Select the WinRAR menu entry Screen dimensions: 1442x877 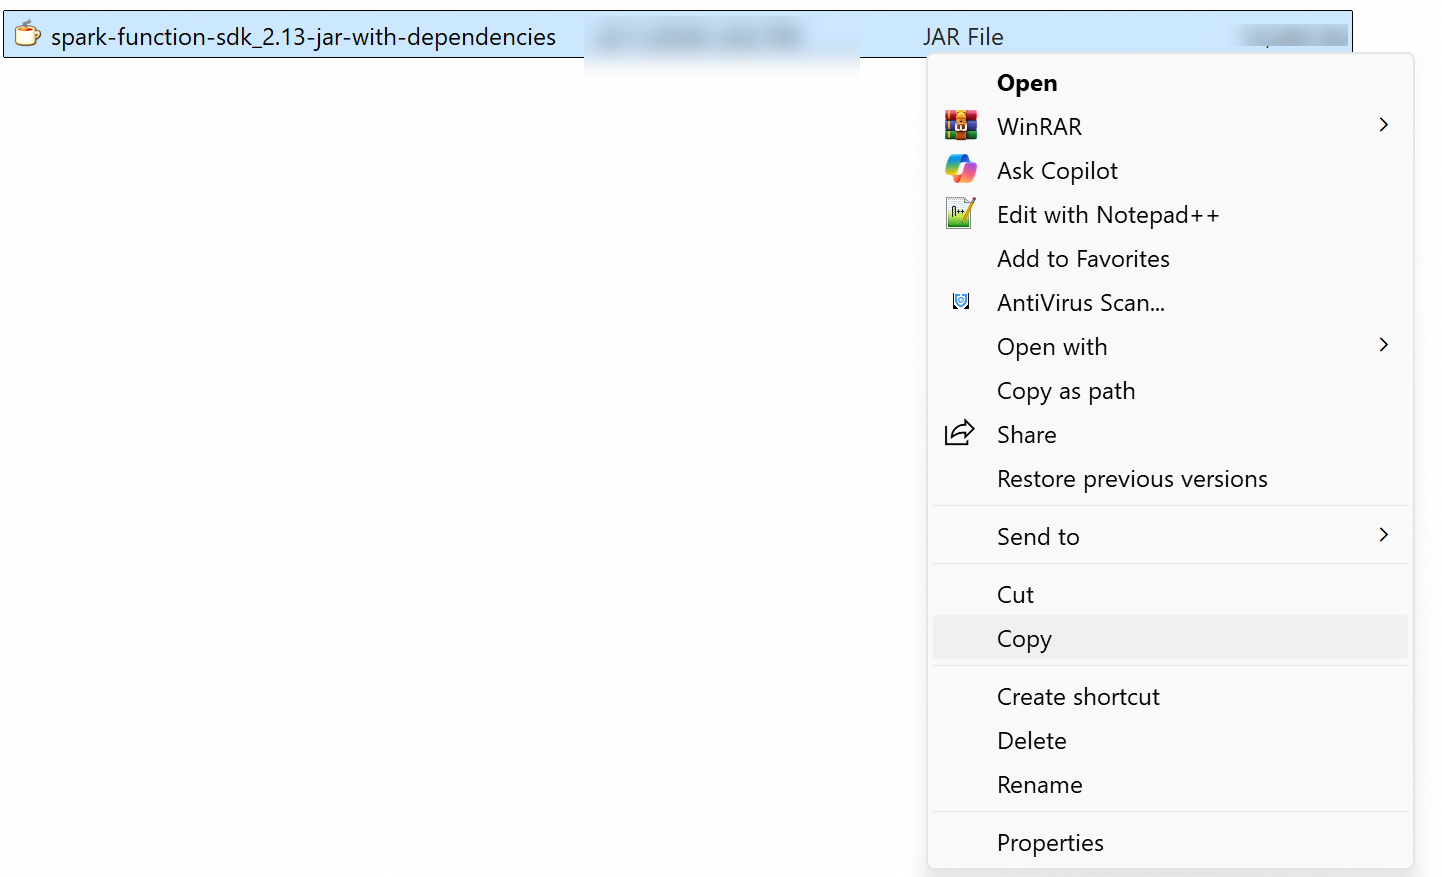1170,127
